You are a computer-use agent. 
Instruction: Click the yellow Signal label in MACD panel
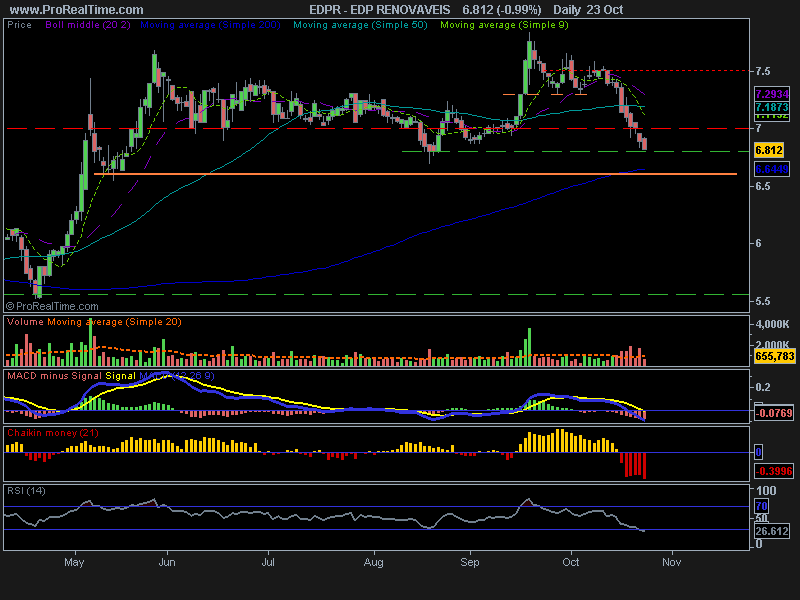(x=120, y=376)
